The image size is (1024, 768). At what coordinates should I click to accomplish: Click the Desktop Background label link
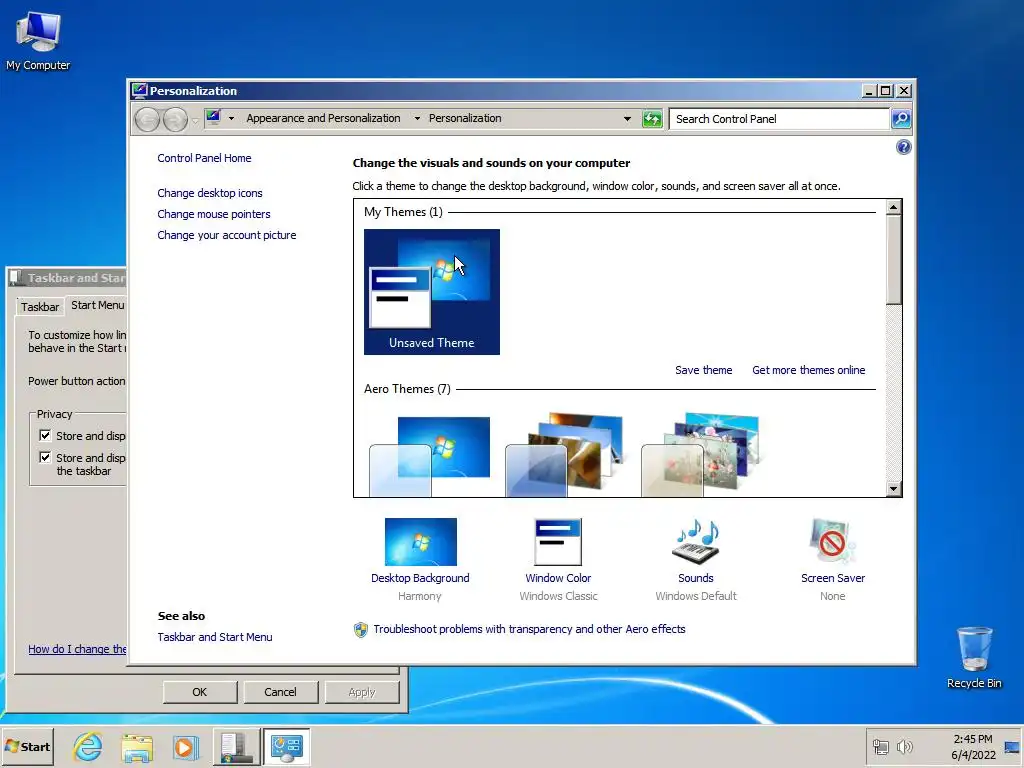click(420, 578)
